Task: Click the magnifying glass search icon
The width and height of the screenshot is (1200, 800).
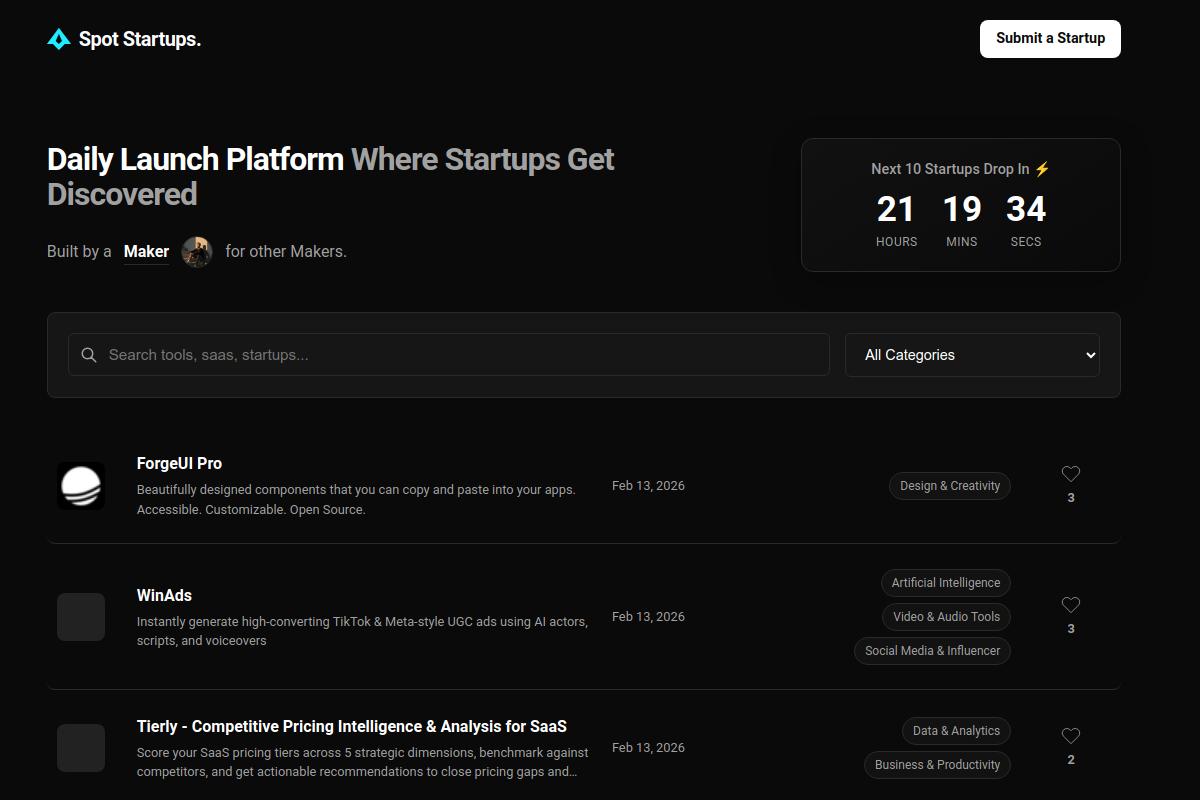Action: click(88, 354)
